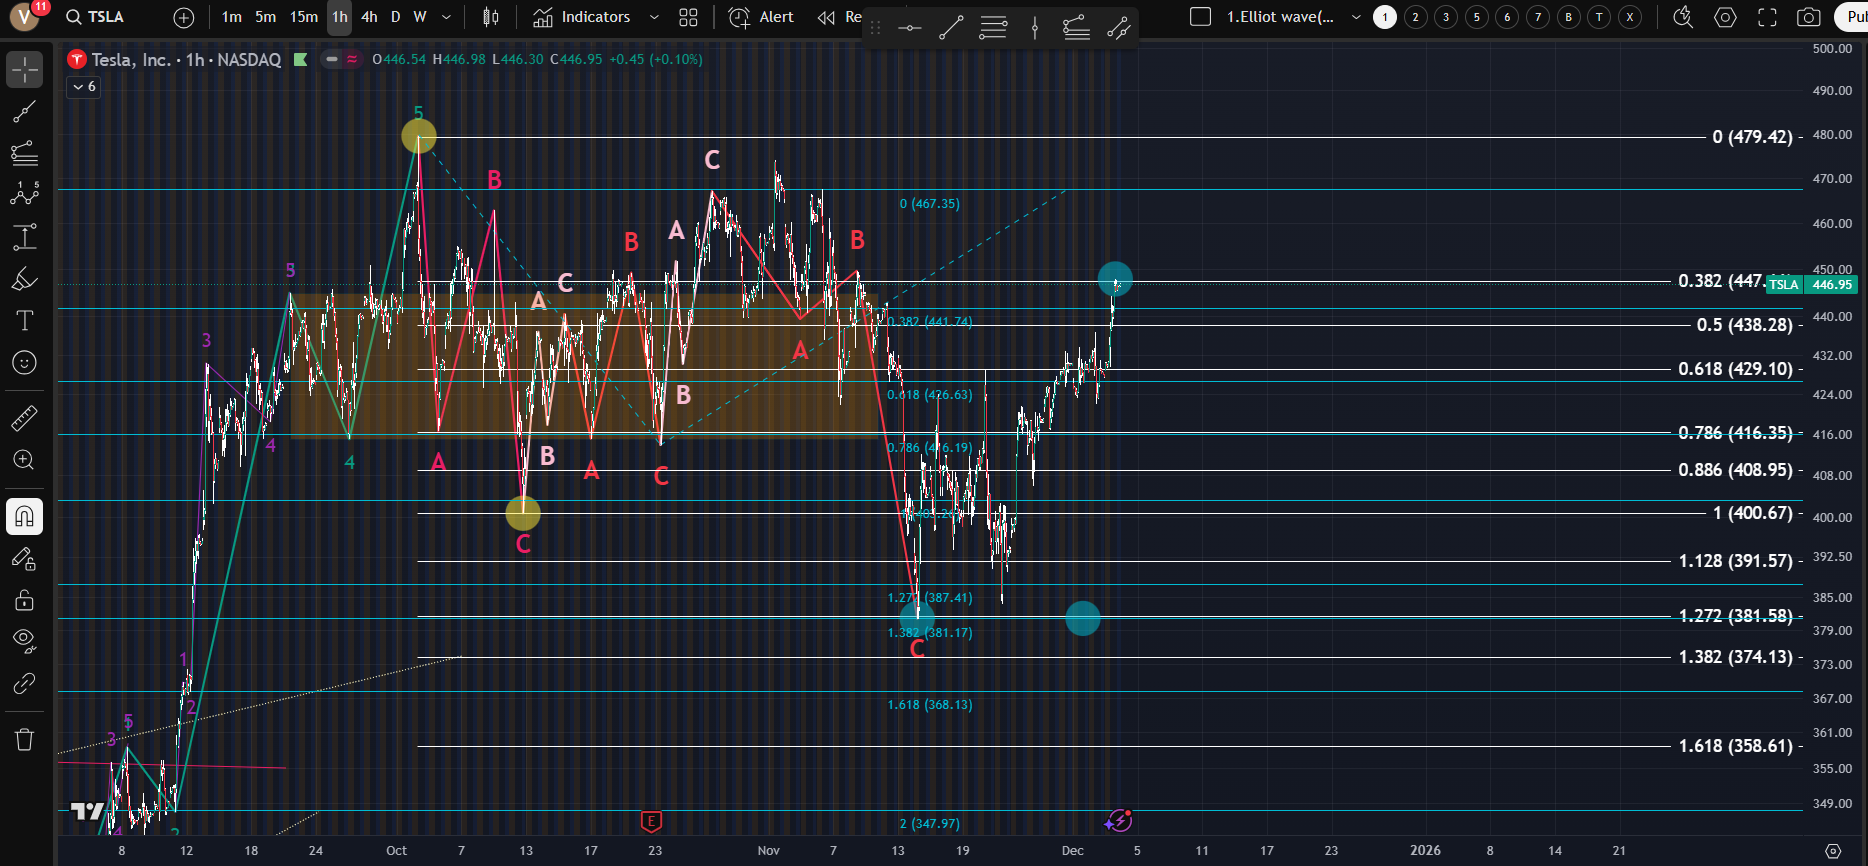Switch to the 15m timeframe
The width and height of the screenshot is (1868, 866).
coord(303,17)
